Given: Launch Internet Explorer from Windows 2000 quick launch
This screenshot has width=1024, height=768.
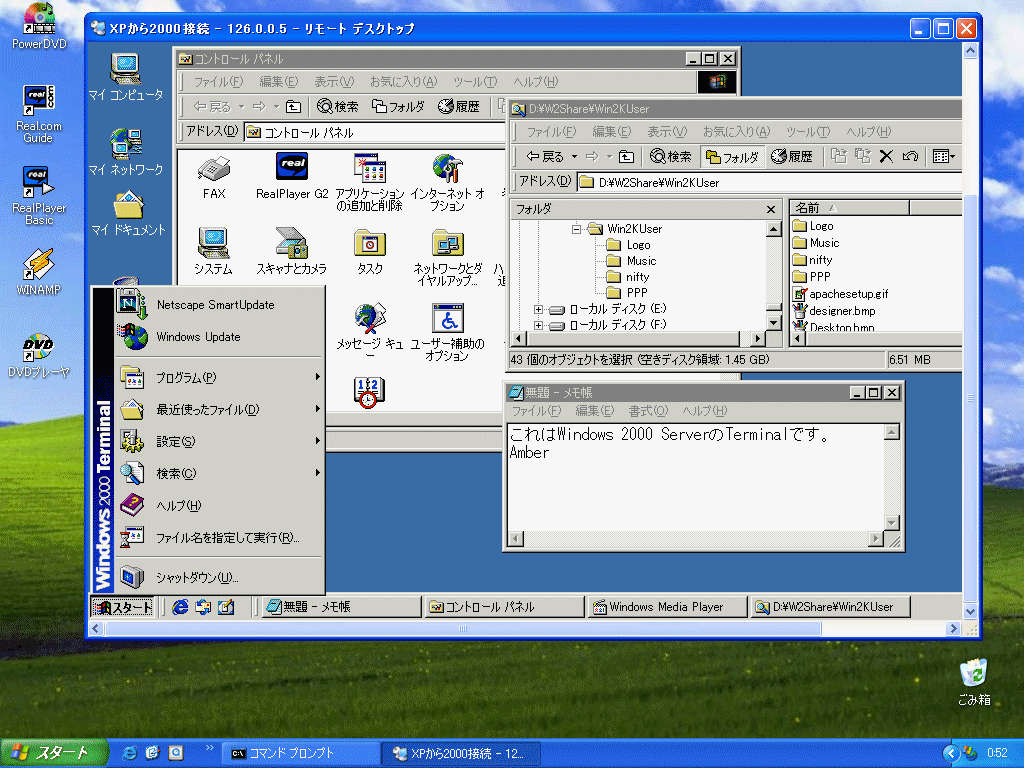Looking at the screenshot, I should (x=180, y=607).
